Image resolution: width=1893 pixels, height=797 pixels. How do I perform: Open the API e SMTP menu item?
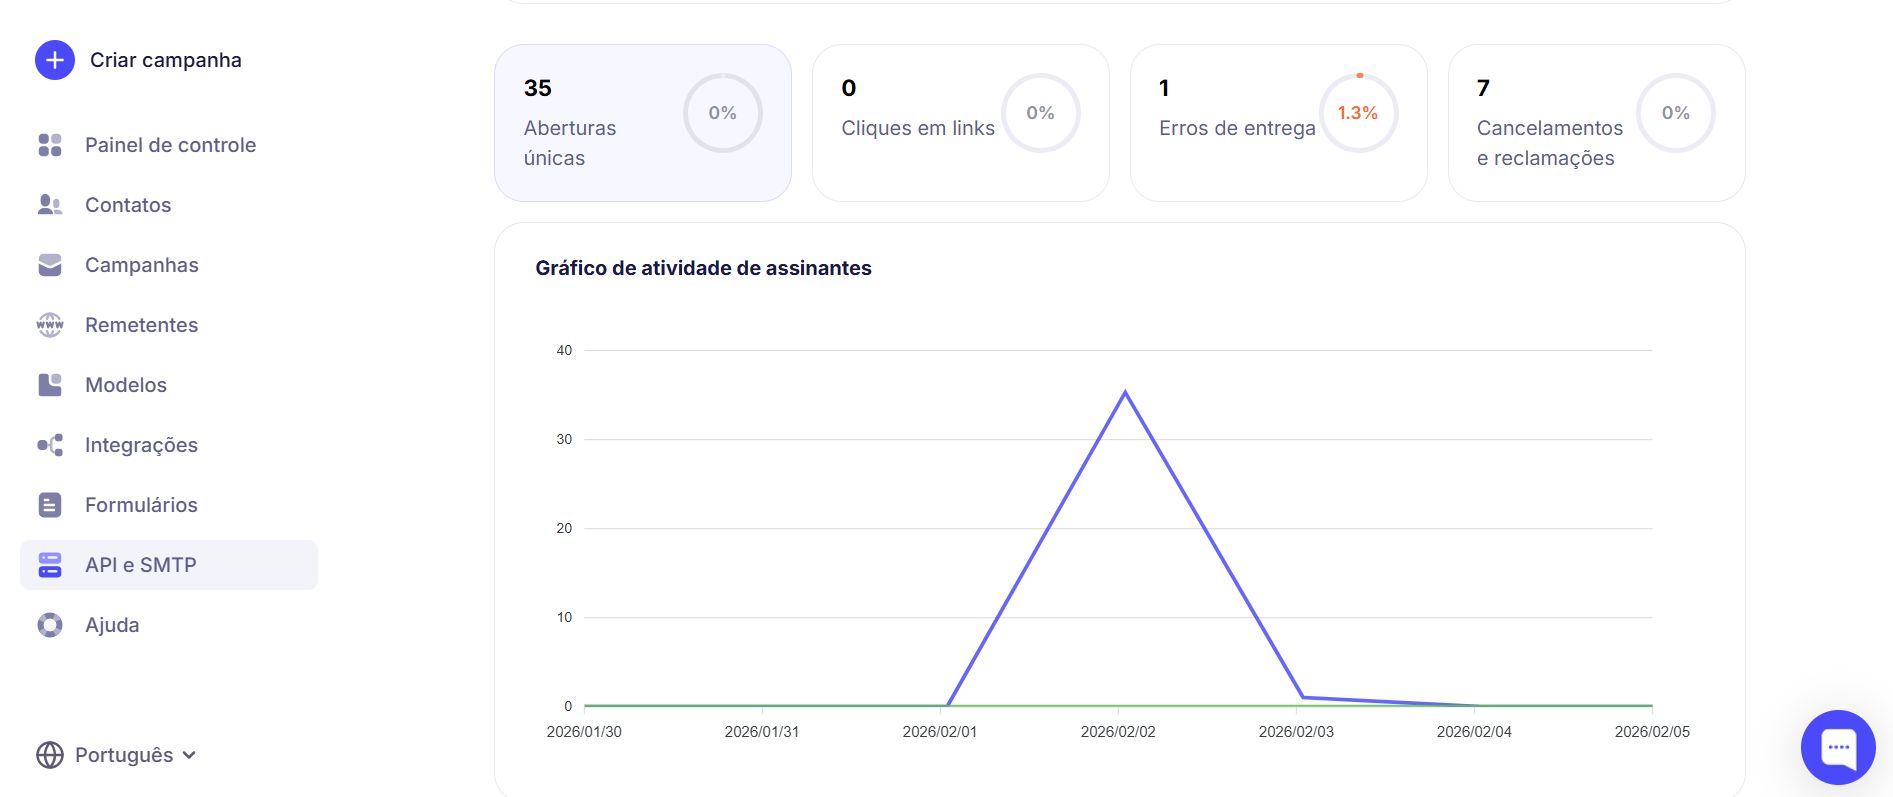pyautogui.click(x=141, y=565)
